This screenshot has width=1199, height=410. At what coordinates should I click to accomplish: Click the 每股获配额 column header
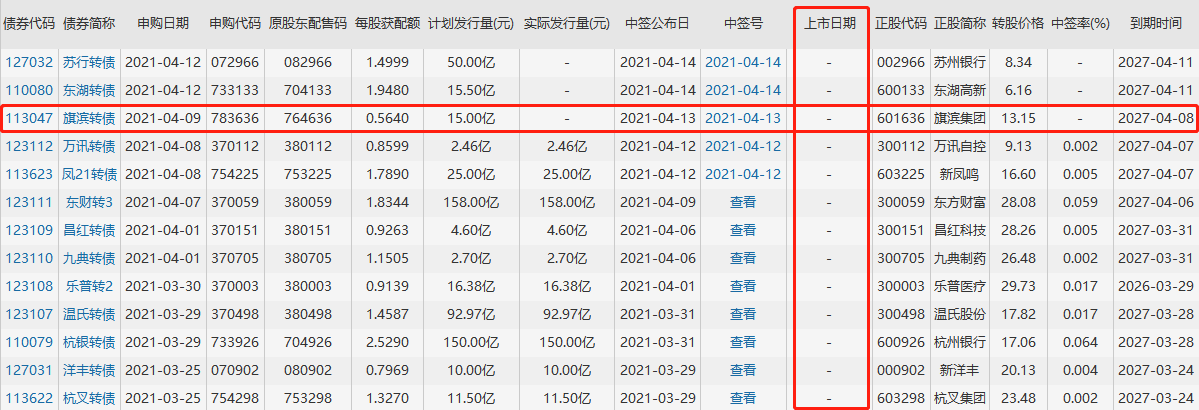coord(388,24)
